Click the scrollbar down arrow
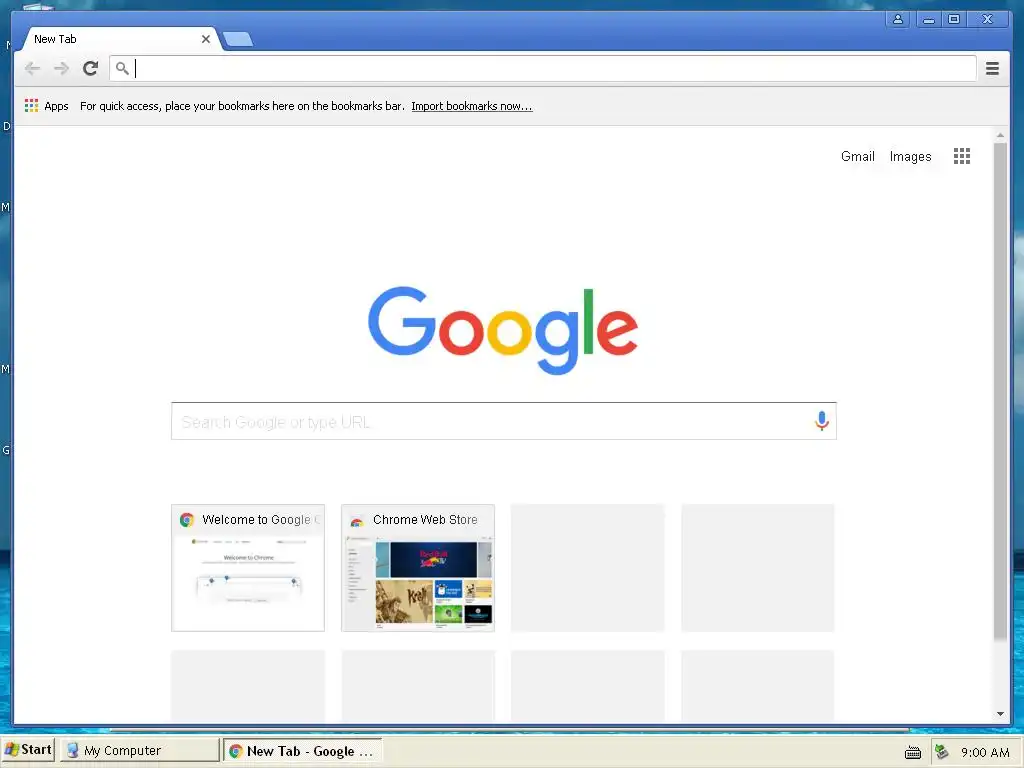This screenshot has height=768, width=1024. 1000,714
